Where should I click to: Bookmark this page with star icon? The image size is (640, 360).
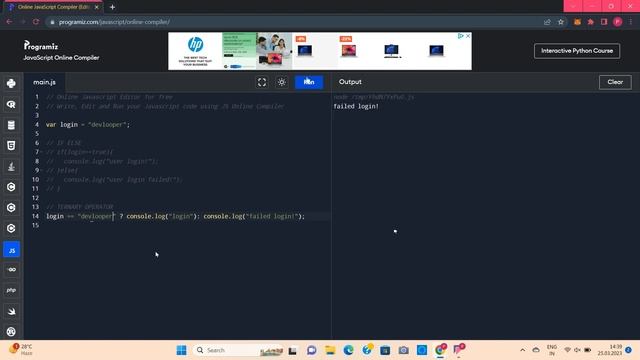(561, 22)
